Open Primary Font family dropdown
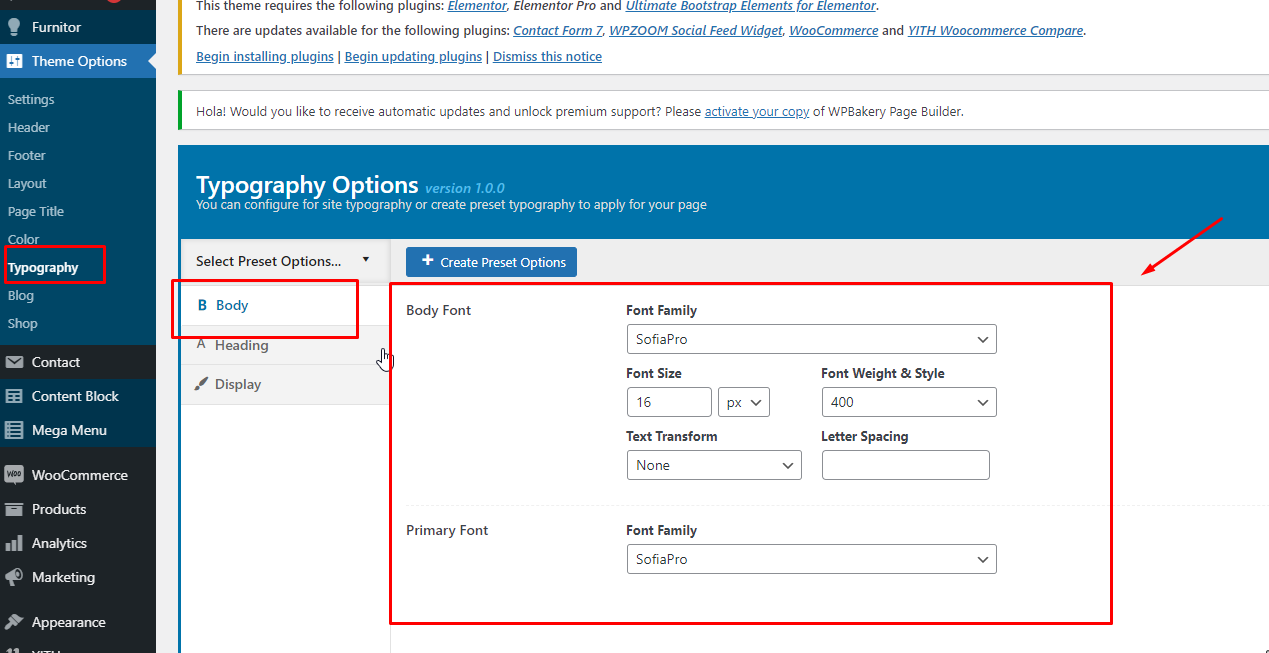Viewport: 1269px width, 653px height. (811, 559)
